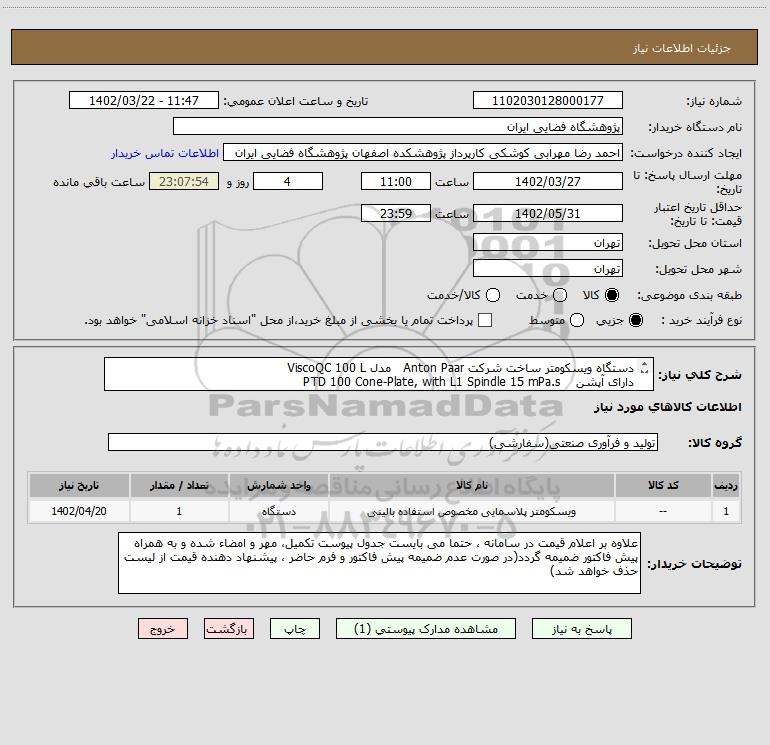
Task: Toggle the اسناد خزانه اسلامی payment checkbox
Action: click(485, 320)
